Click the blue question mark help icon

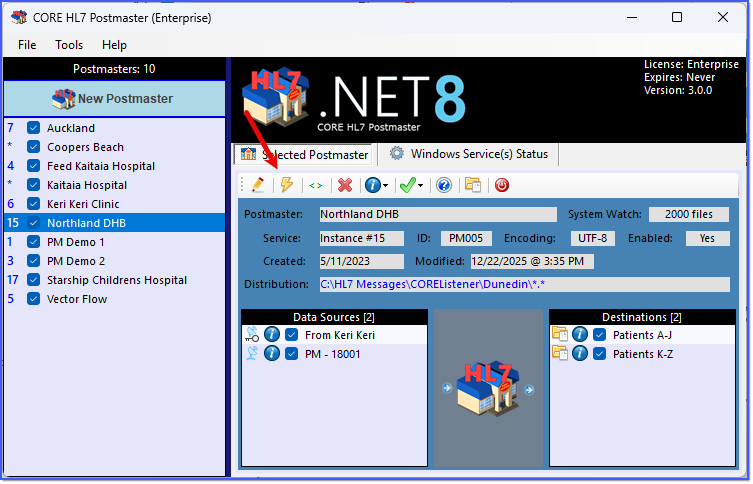point(444,185)
